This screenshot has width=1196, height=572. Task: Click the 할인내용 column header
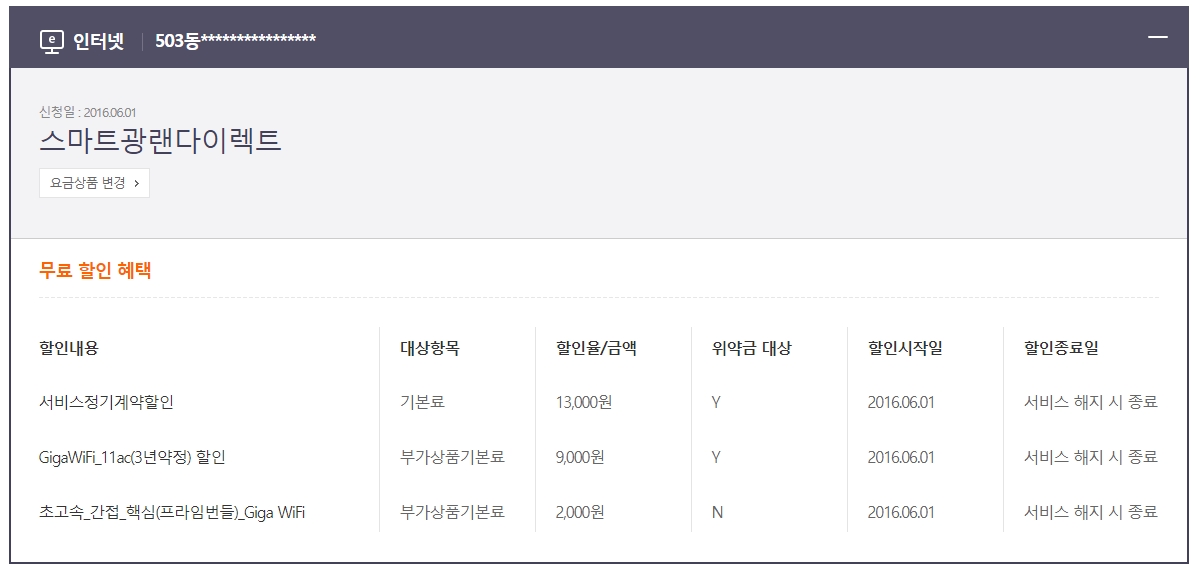pyautogui.click(x=69, y=348)
